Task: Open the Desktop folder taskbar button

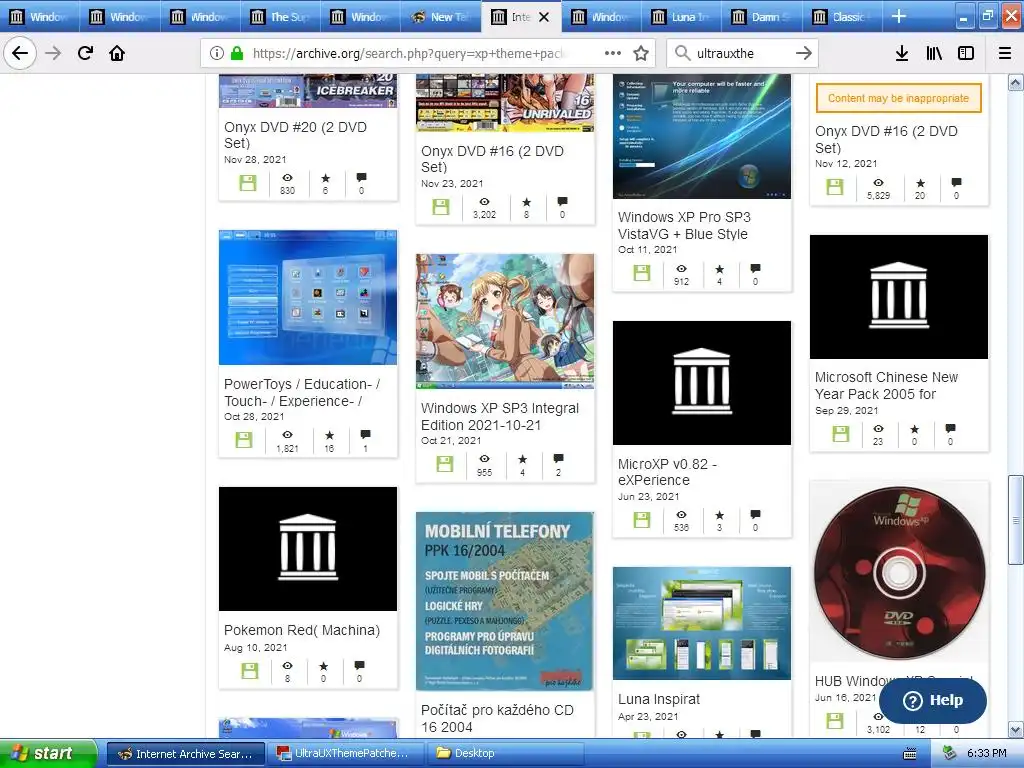Action: [x=504, y=754]
